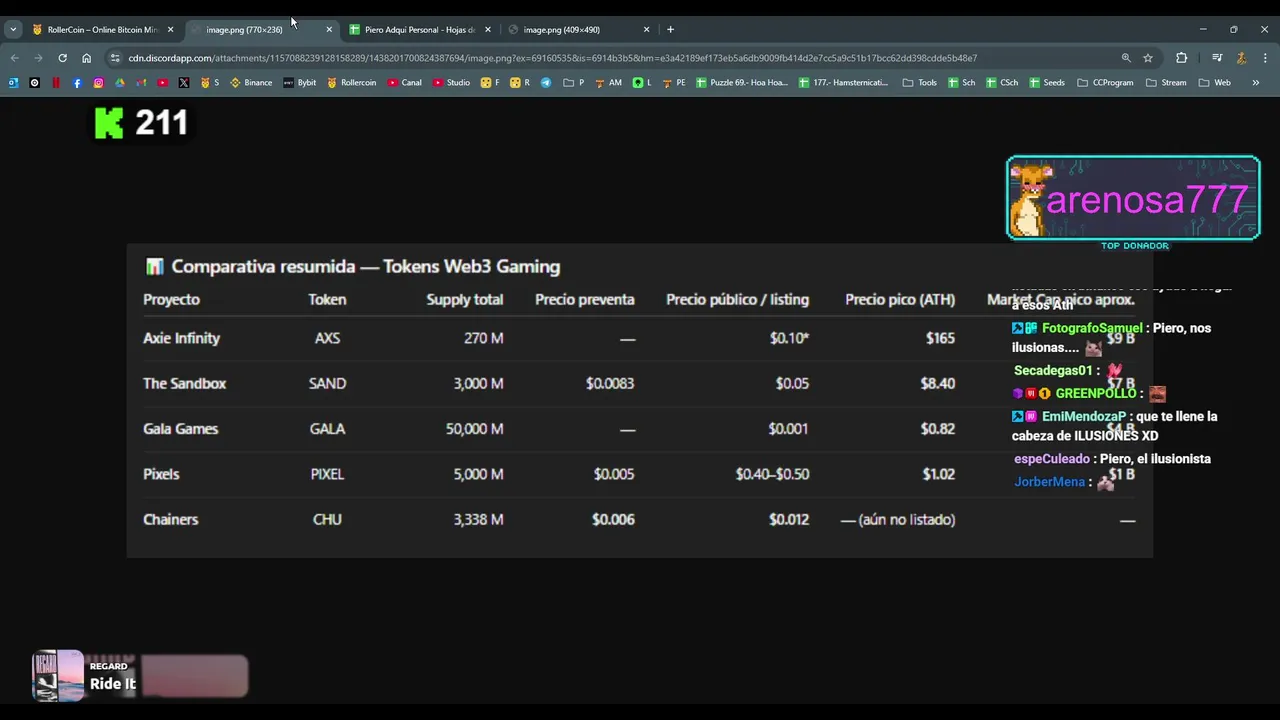Open the Sch spreadsheet bookmark
This screenshot has height=720, width=1280.
click(x=962, y=83)
